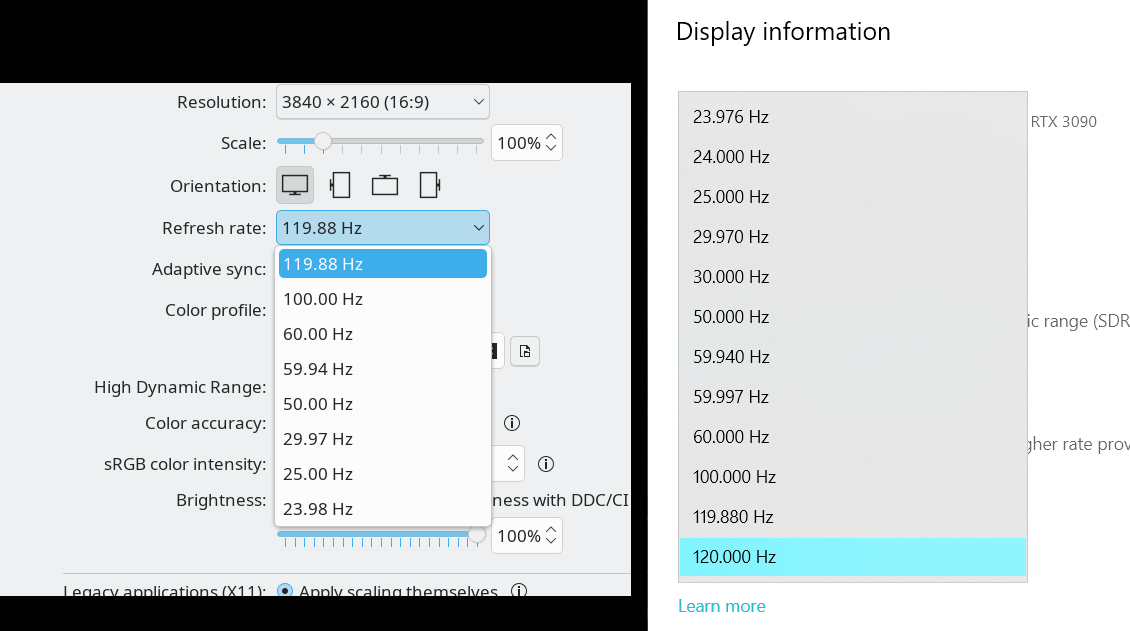The height and width of the screenshot is (631, 1130).
Task: Click the Brightness 100% spinbox field
Action: click(527, 536)
